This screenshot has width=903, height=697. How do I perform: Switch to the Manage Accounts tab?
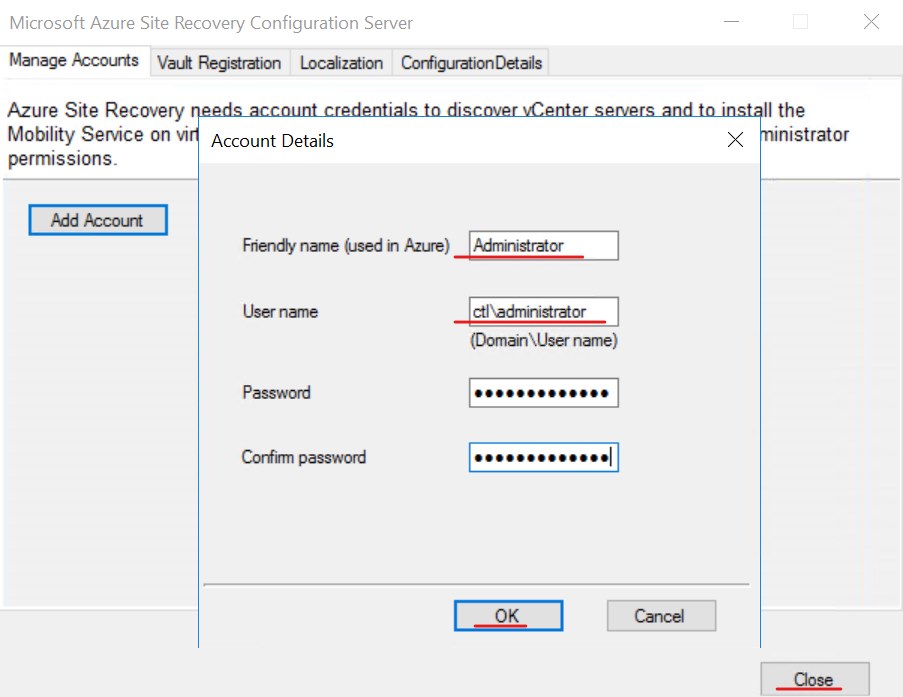coord(74,60)
